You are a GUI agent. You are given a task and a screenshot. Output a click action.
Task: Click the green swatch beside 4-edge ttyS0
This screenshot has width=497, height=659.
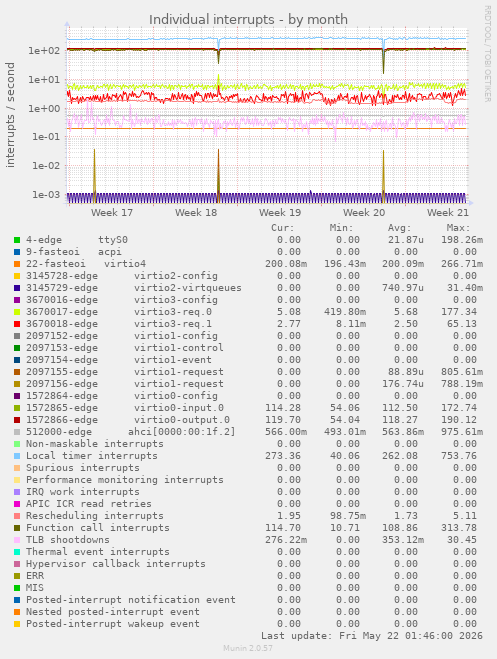pos(17,240)
